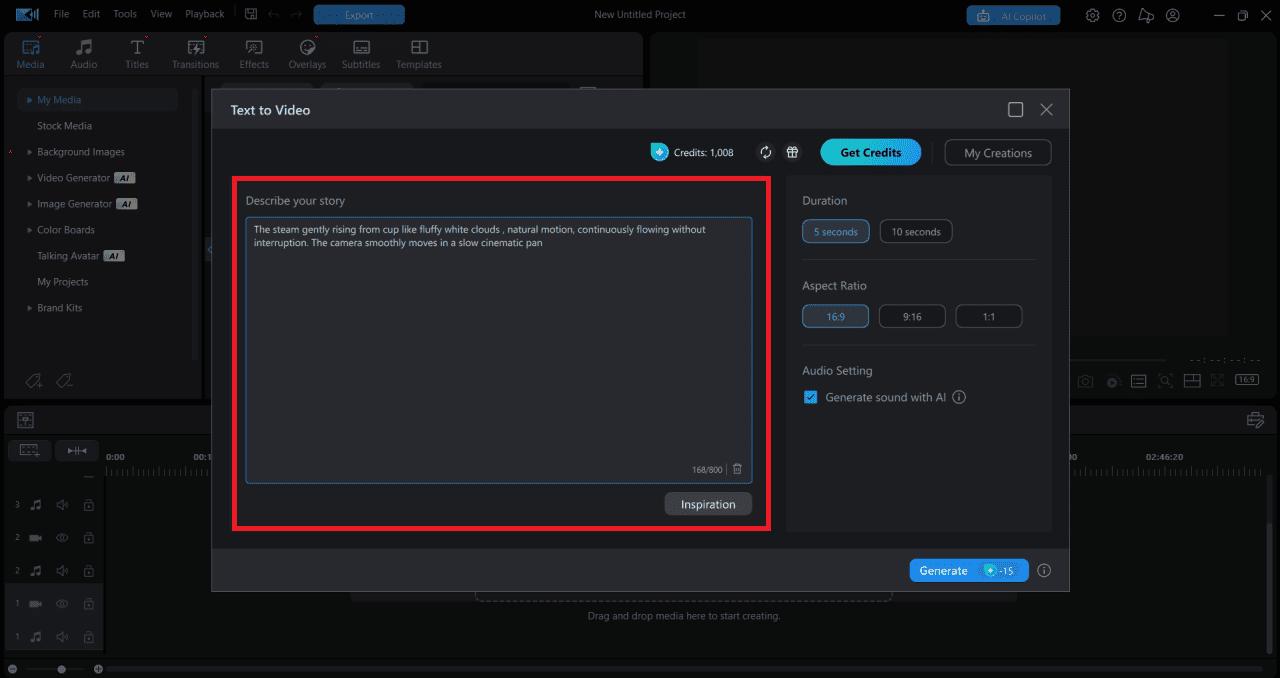Screen dimensions: 1280x678
Task: Delete the story prompt via trash icon
Action: tap(737, 469)
